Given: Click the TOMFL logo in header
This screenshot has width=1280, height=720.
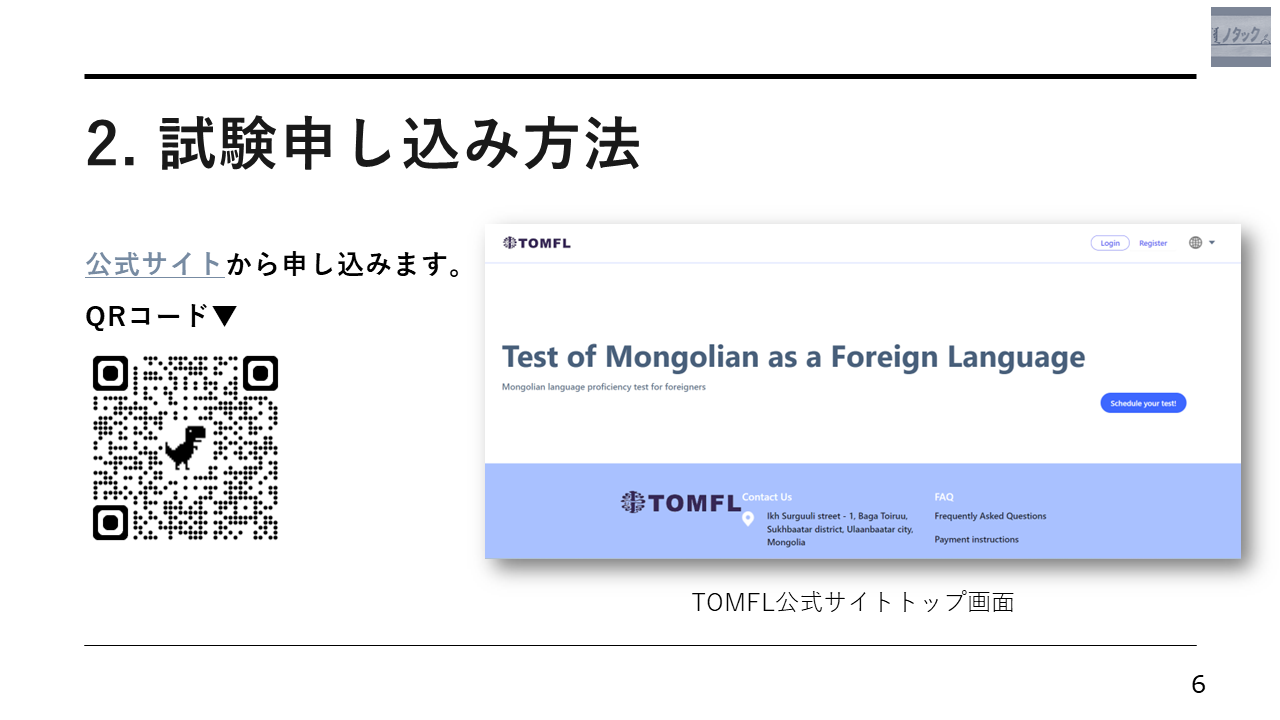Looking at the screenshot, I should coord(537,243).
